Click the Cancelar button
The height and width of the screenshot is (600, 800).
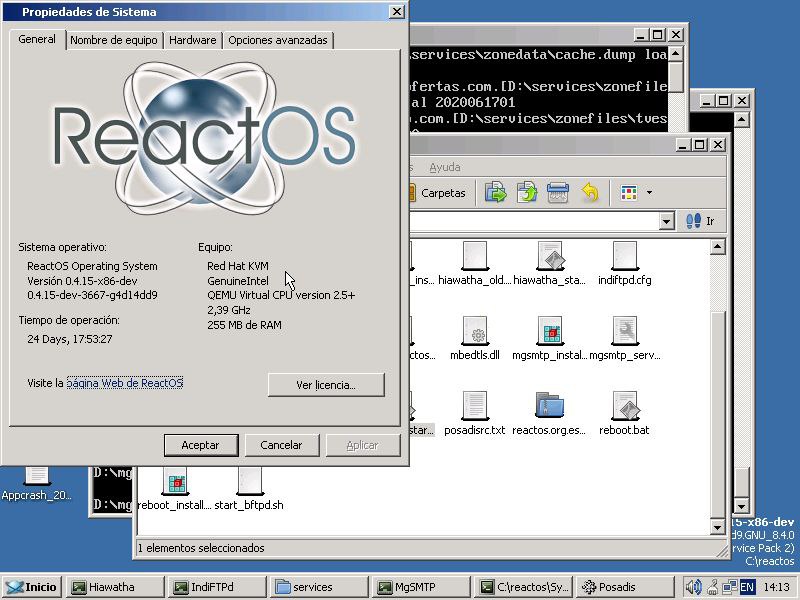(282, 445)
